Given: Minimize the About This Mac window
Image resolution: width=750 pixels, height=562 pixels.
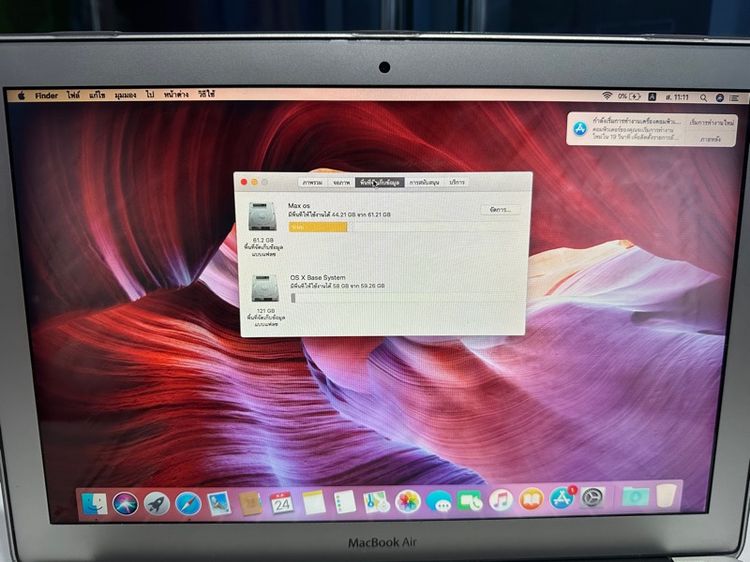Looking at the screenshot, I should tap(254, 182).
